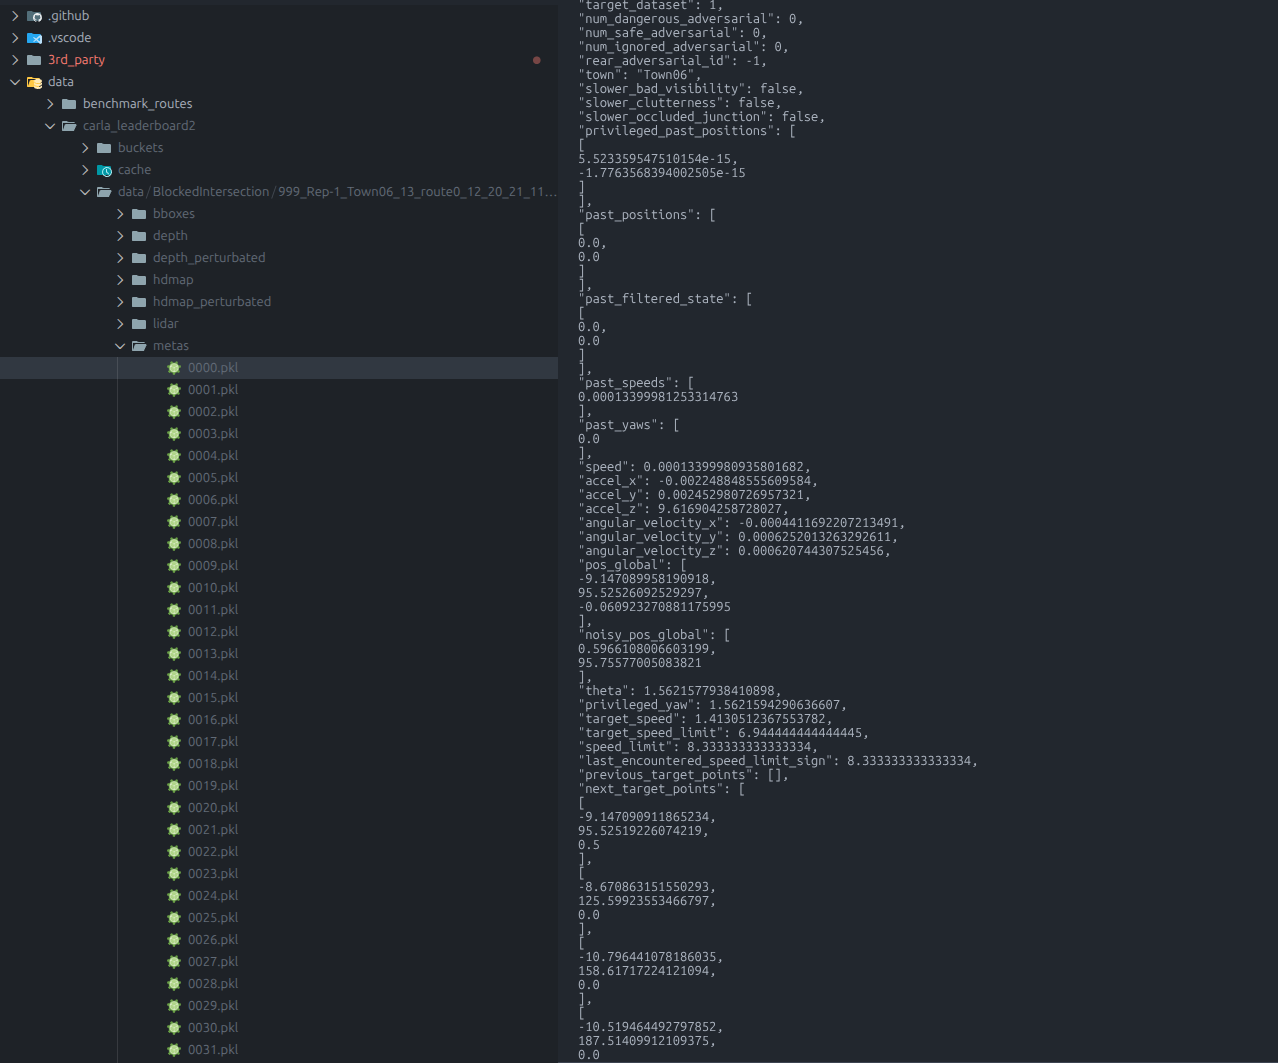Collapse the carla_leaderboard2 folder chevron
Image resolution: width=1278 pixels, height=1063 pixels.
50,126
